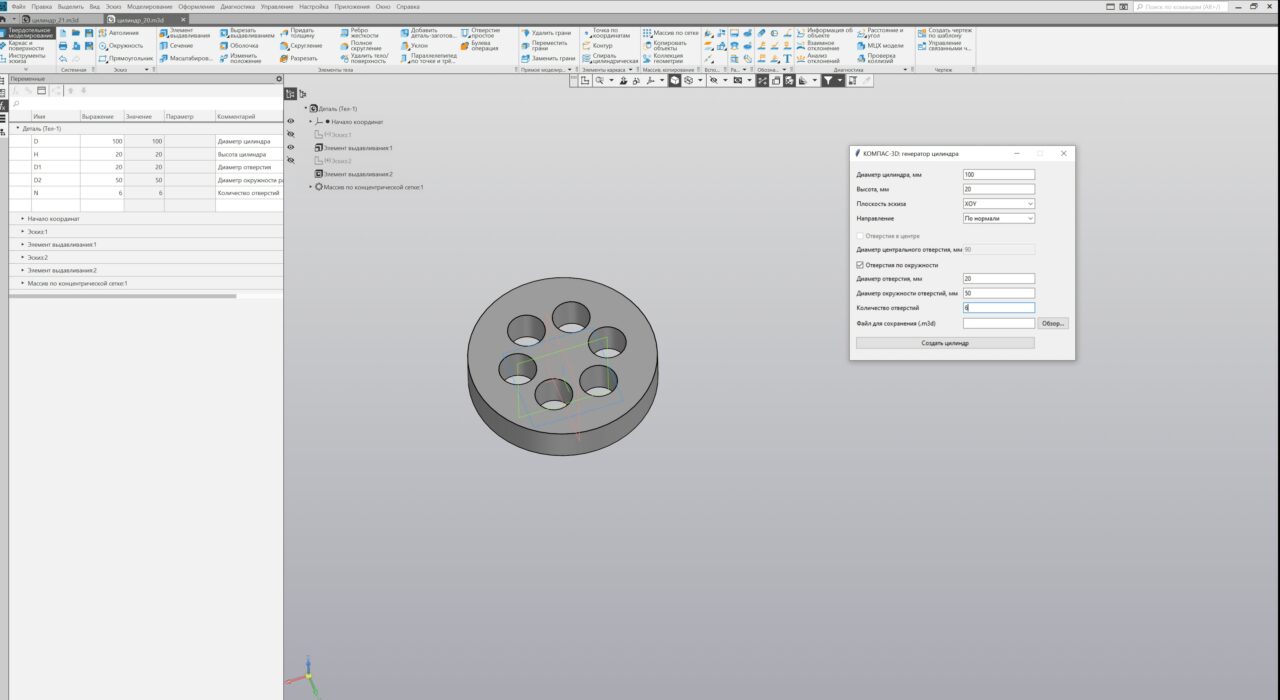Open Информация об объекте tool
1280x700 pixels.
[825, 33]
